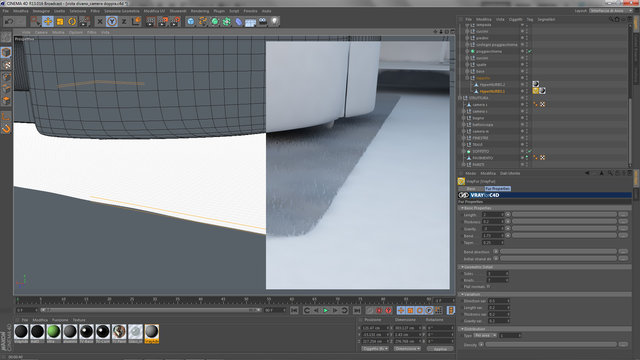Select the green material sphere
Image resolution: width=640 pixels, height=360 pixels.
click(x=53, y=332)
